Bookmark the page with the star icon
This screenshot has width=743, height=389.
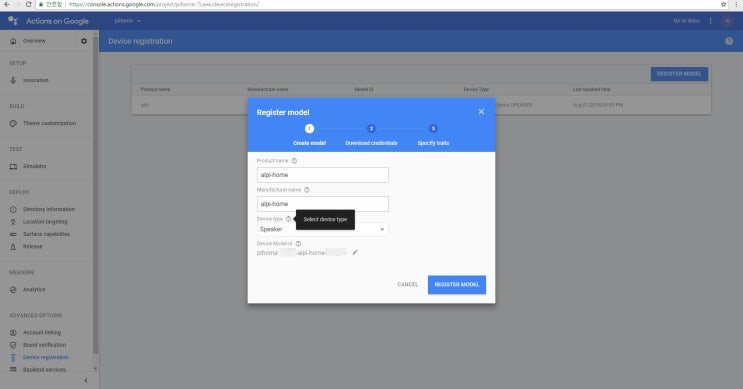(x=724, y=4)
